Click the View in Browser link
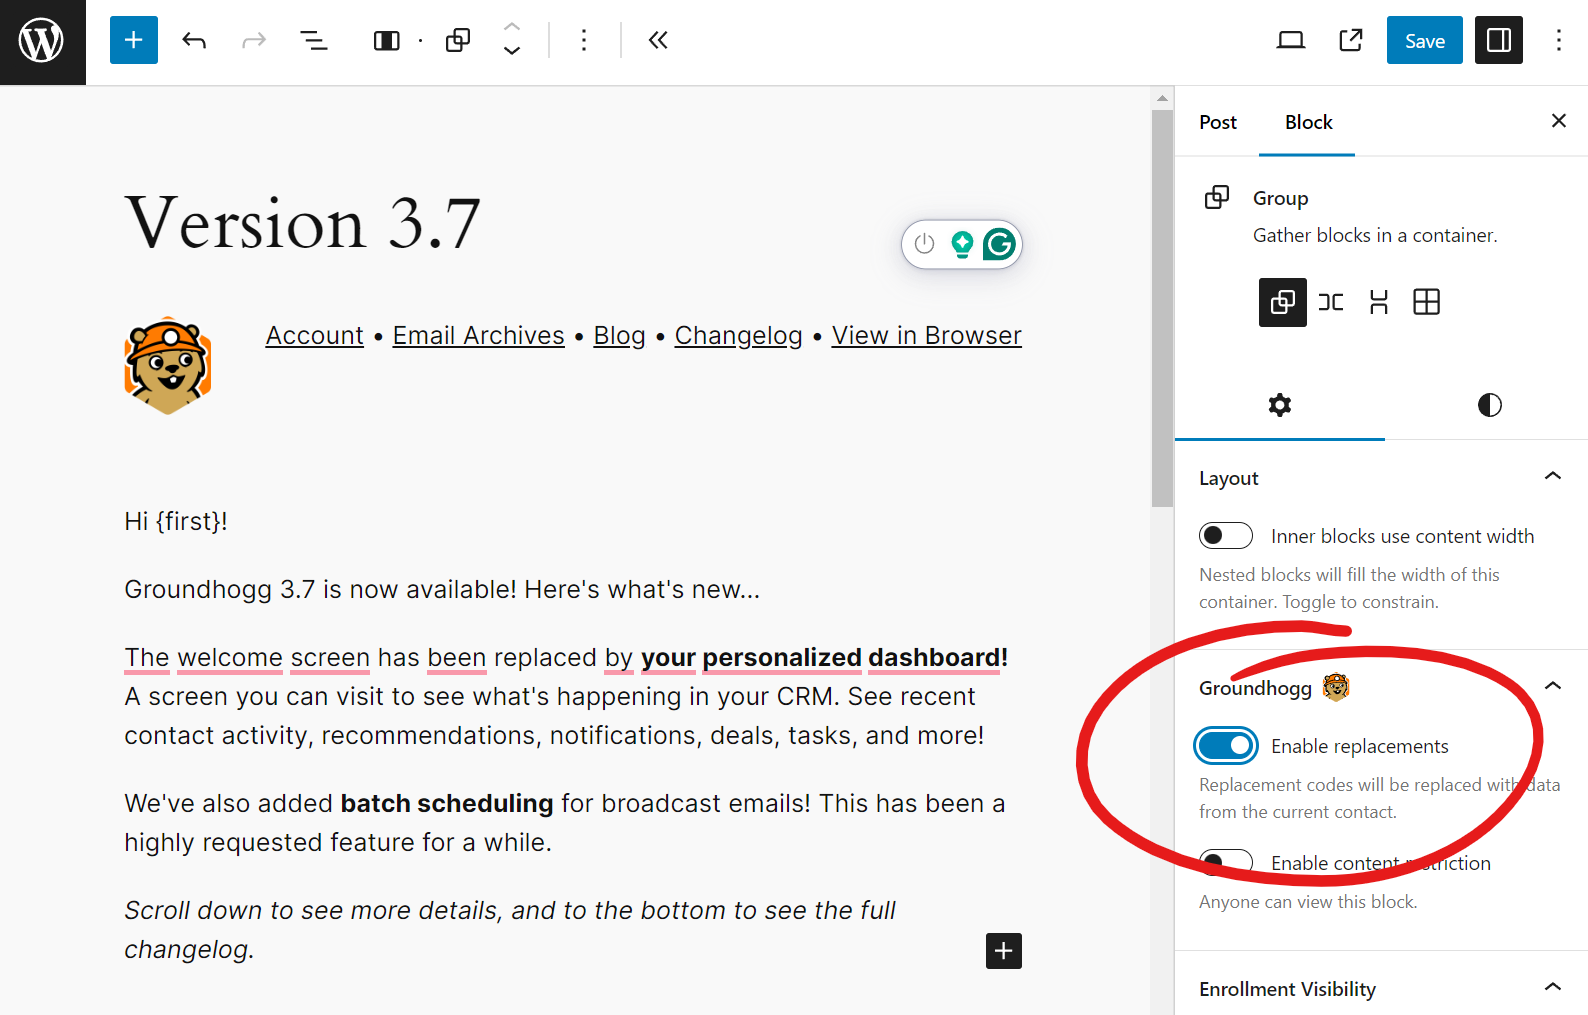 [926, 336]
